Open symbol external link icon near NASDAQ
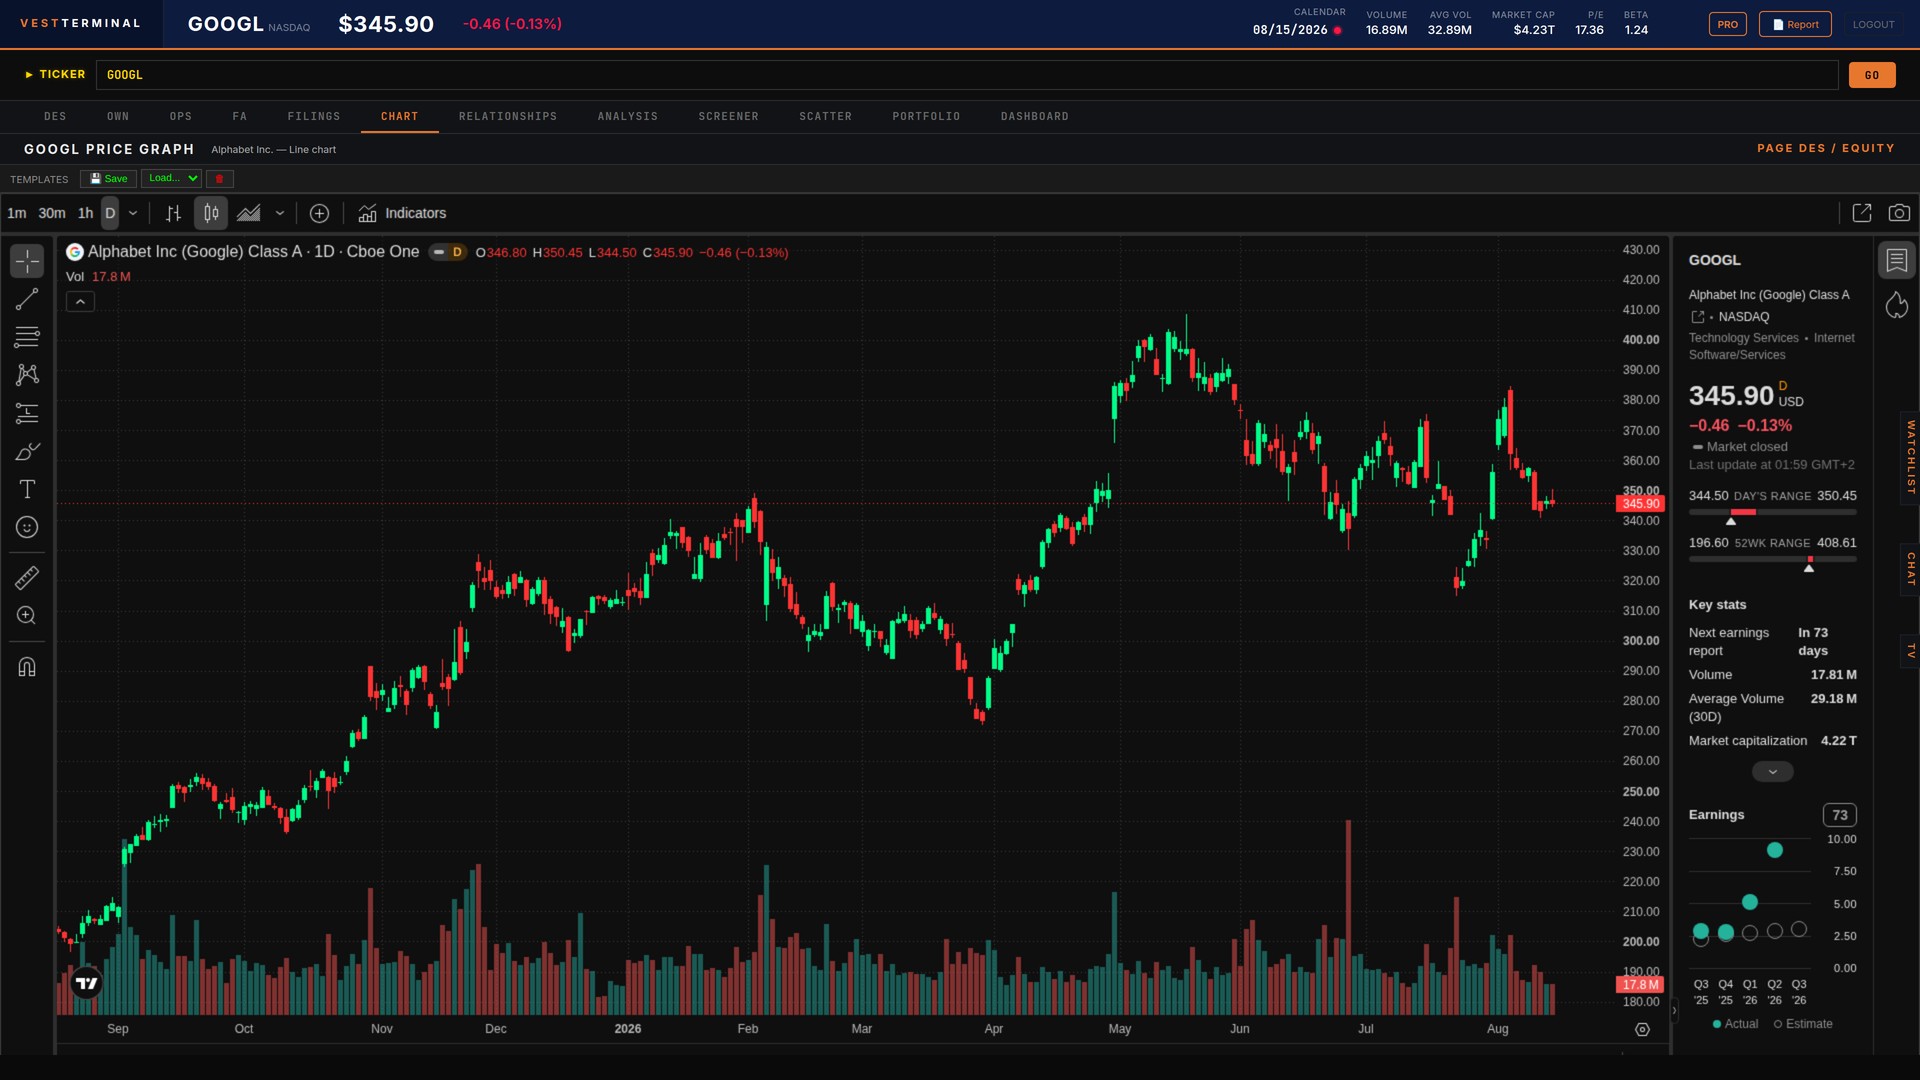This screenshot has width=1920, height=1080. [x=1697, y=317]
